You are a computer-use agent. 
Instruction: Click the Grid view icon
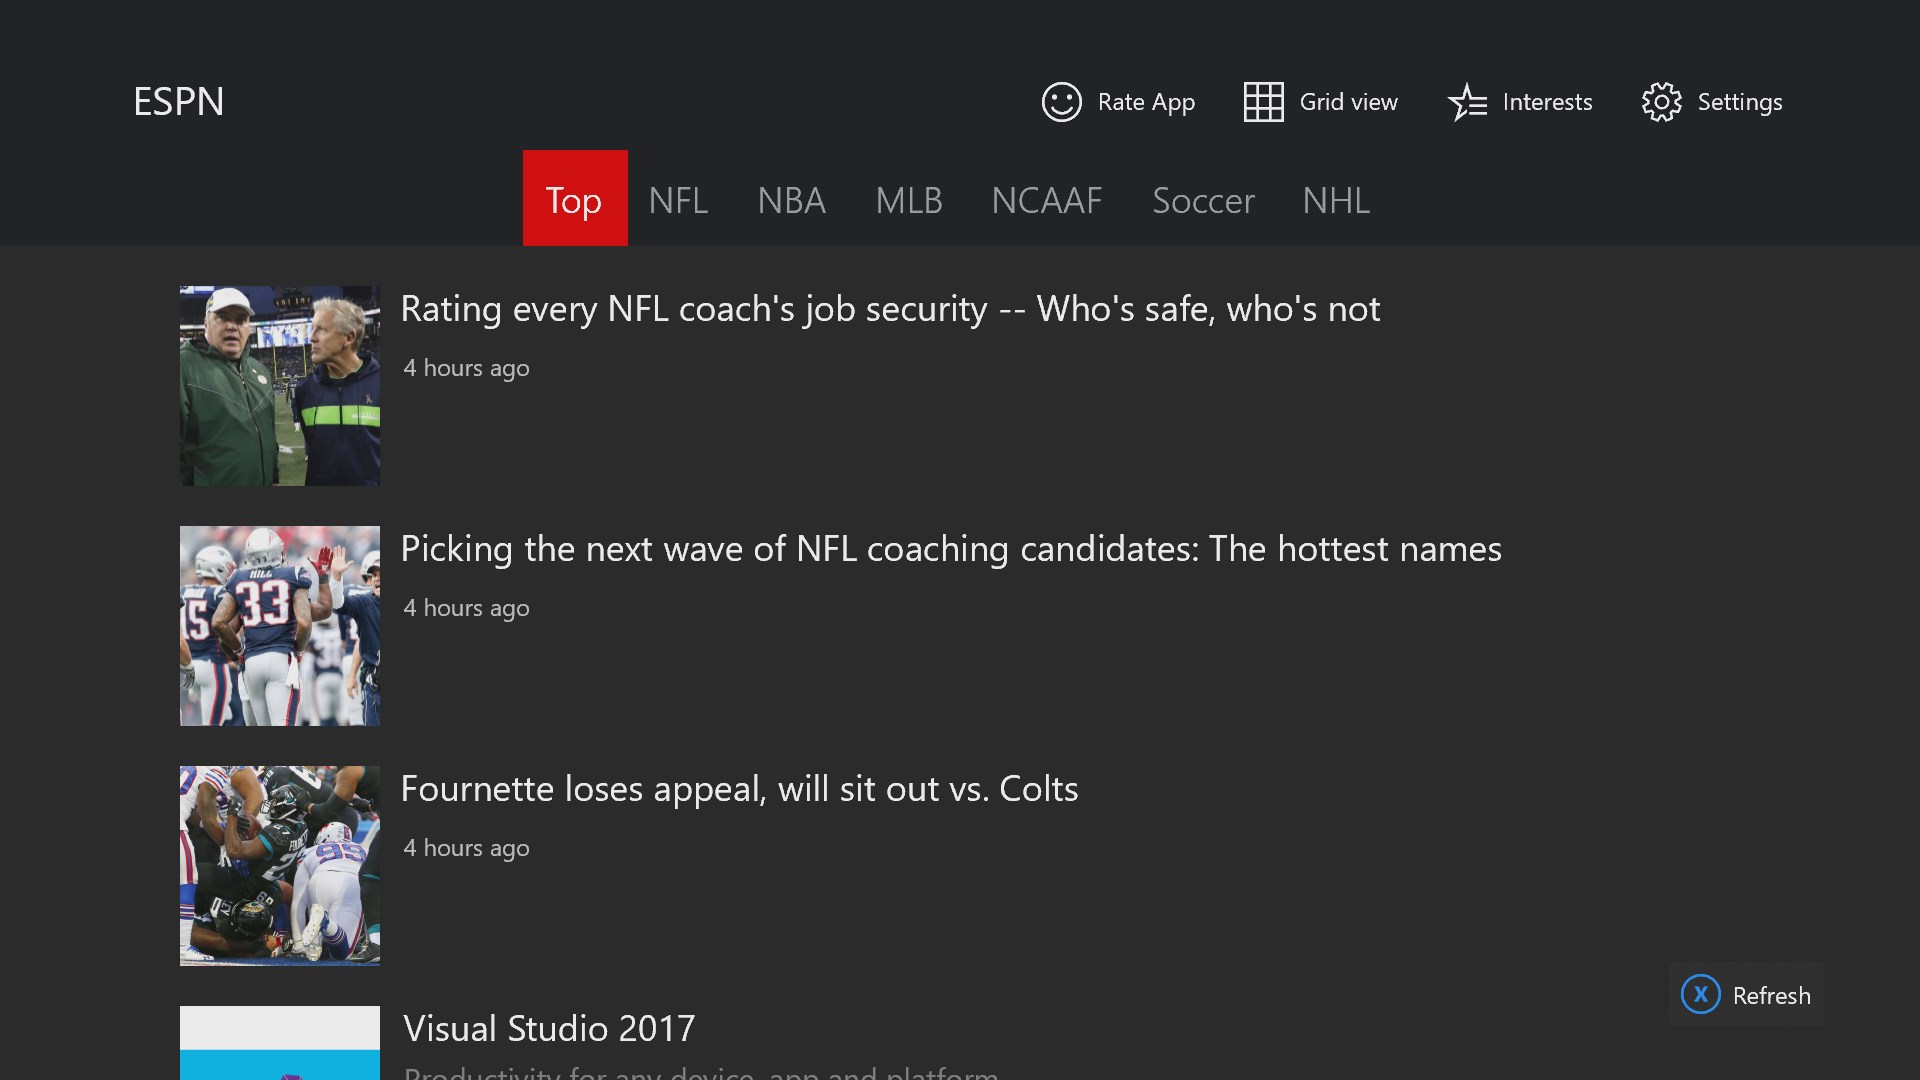click(x=1263, y=102)
